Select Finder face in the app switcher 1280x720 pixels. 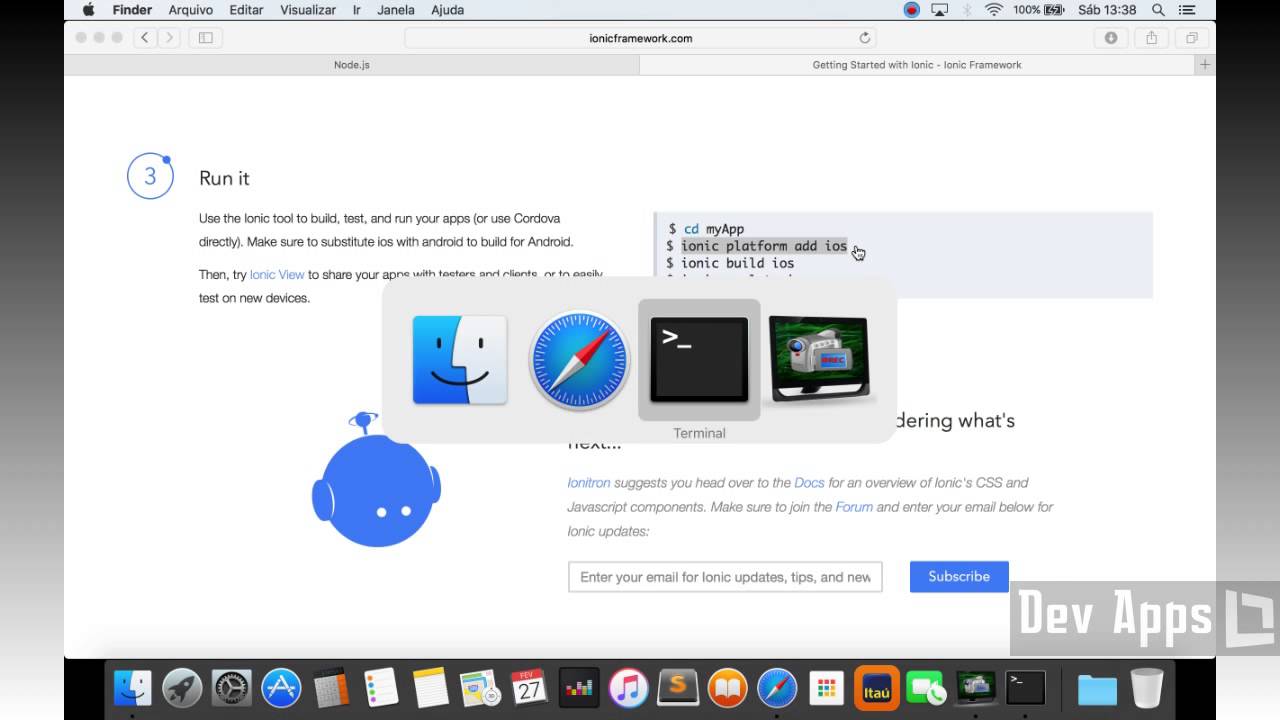coord(460,360)
